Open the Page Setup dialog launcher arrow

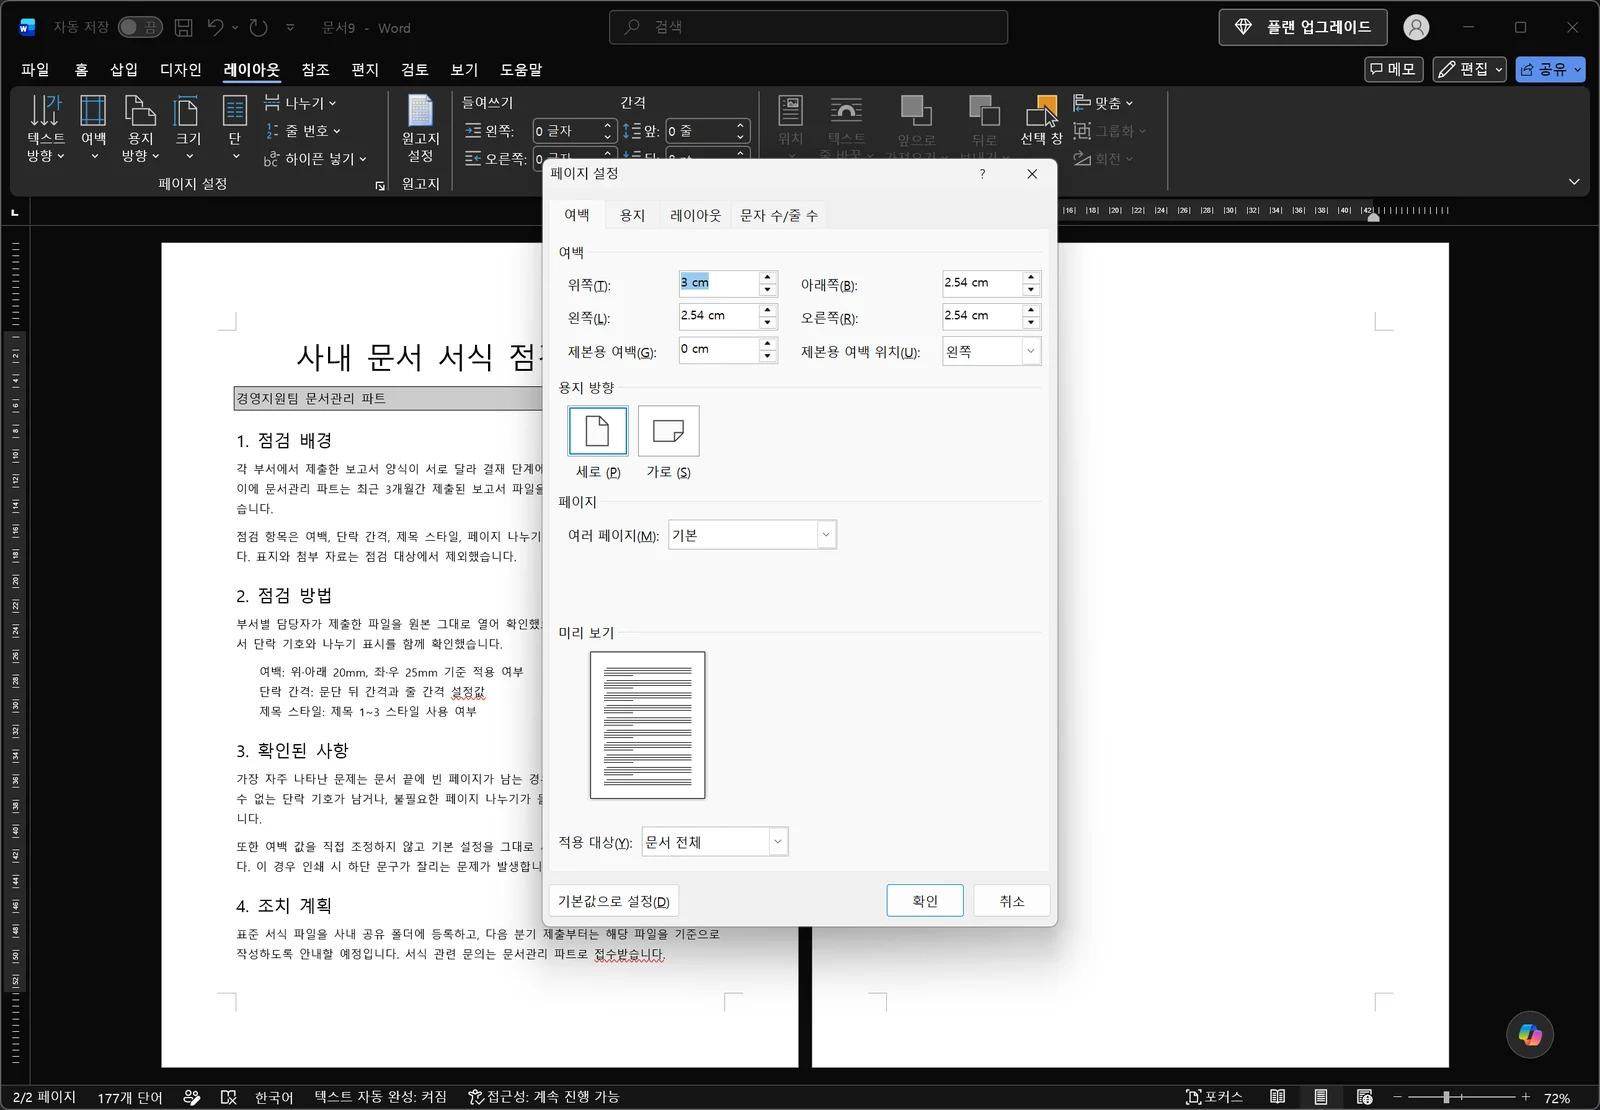click(x=380, y=186)
